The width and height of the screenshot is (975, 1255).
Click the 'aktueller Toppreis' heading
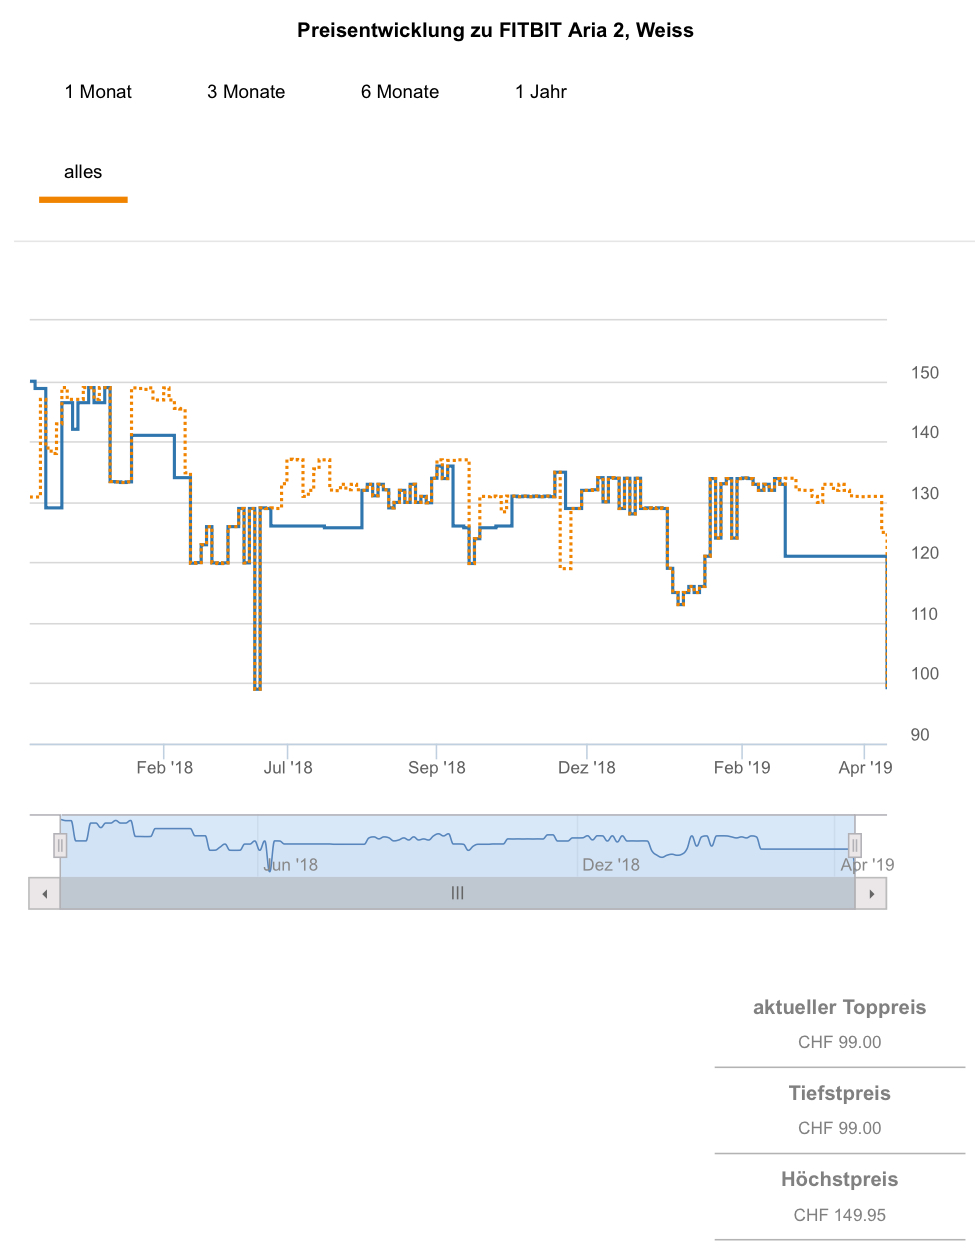[839, 1007]
